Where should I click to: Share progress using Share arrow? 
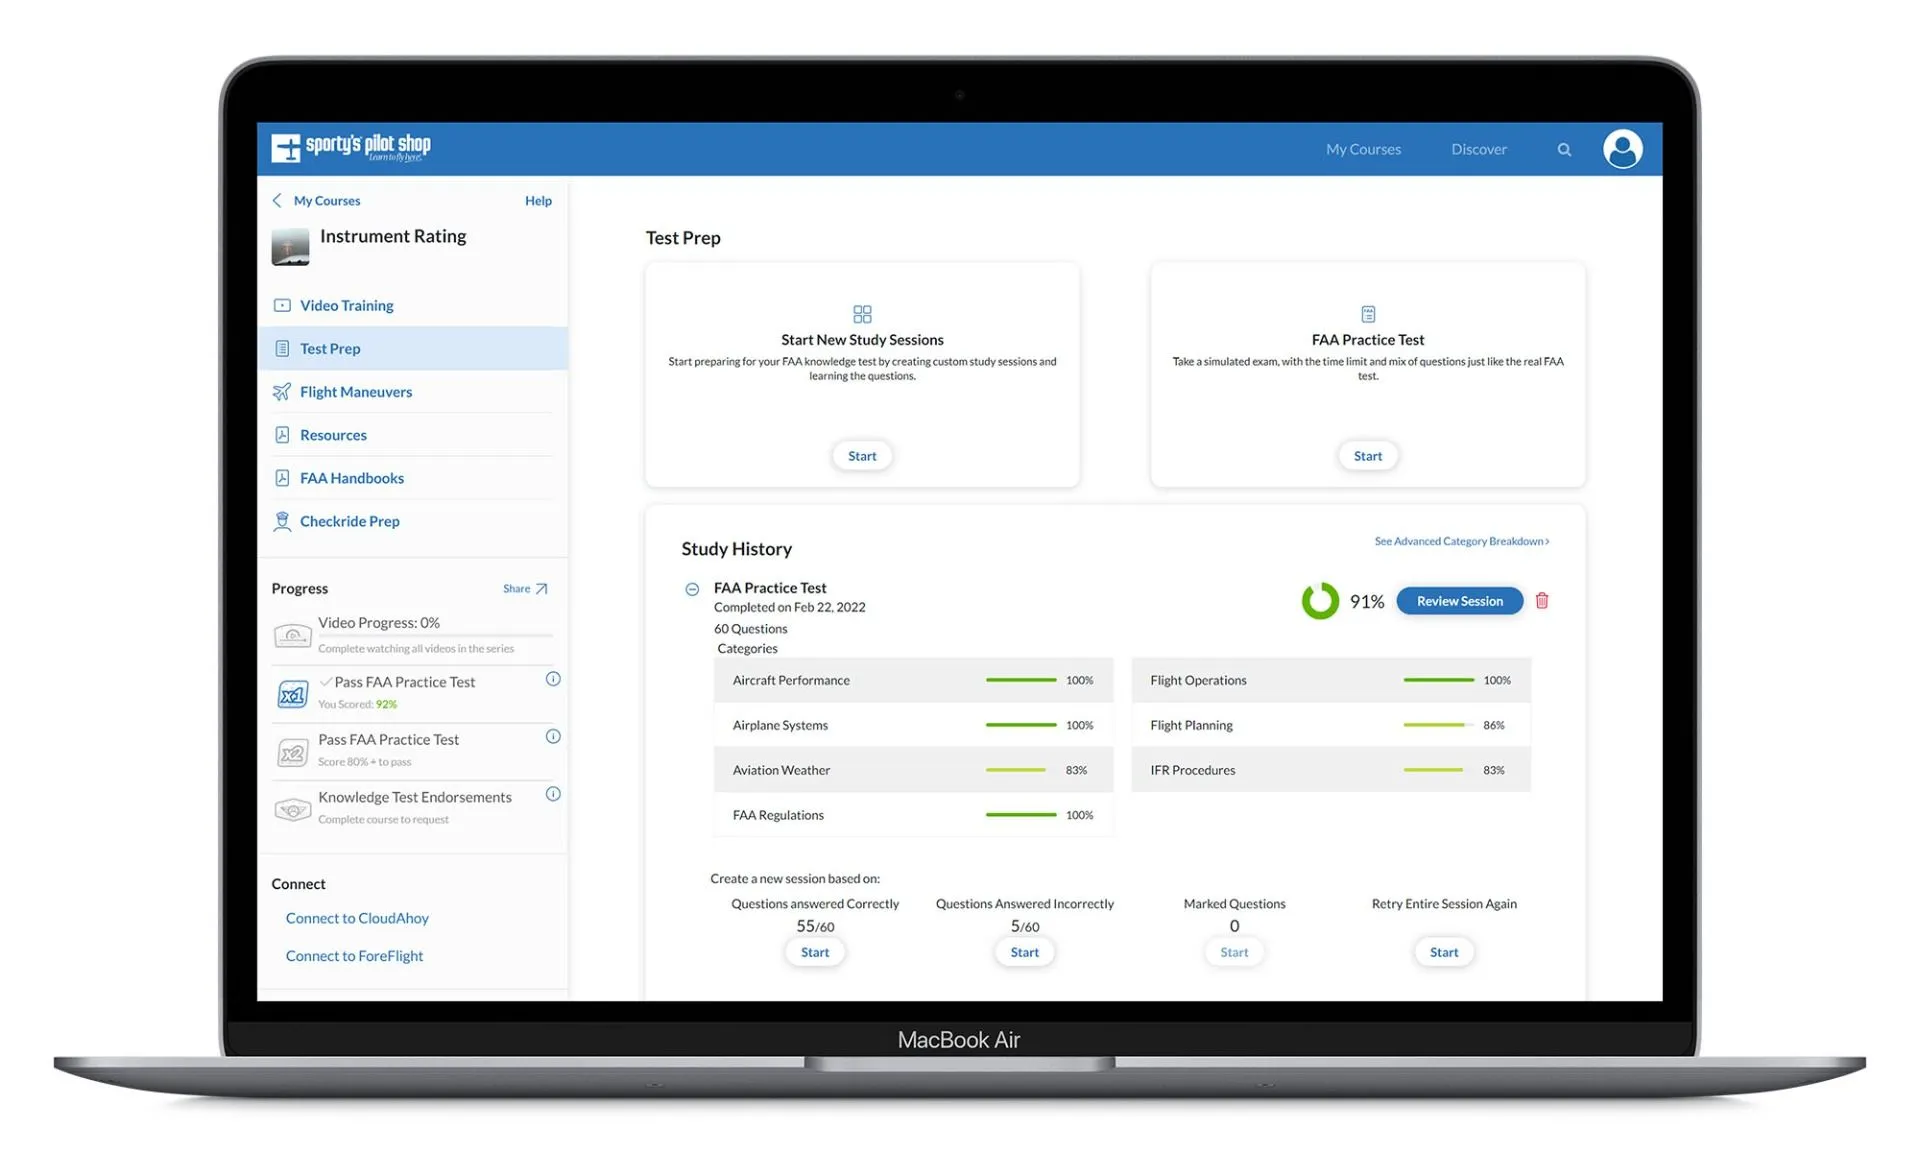coord(525,589)
